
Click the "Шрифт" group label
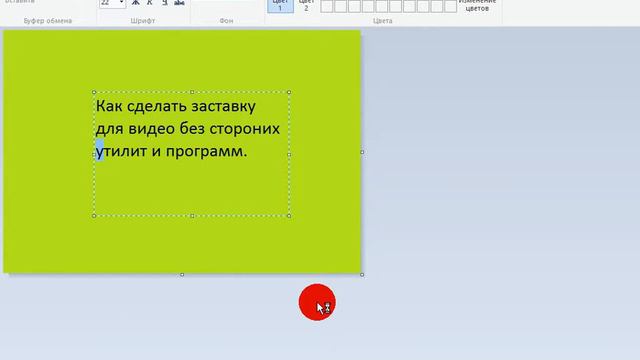143,21
